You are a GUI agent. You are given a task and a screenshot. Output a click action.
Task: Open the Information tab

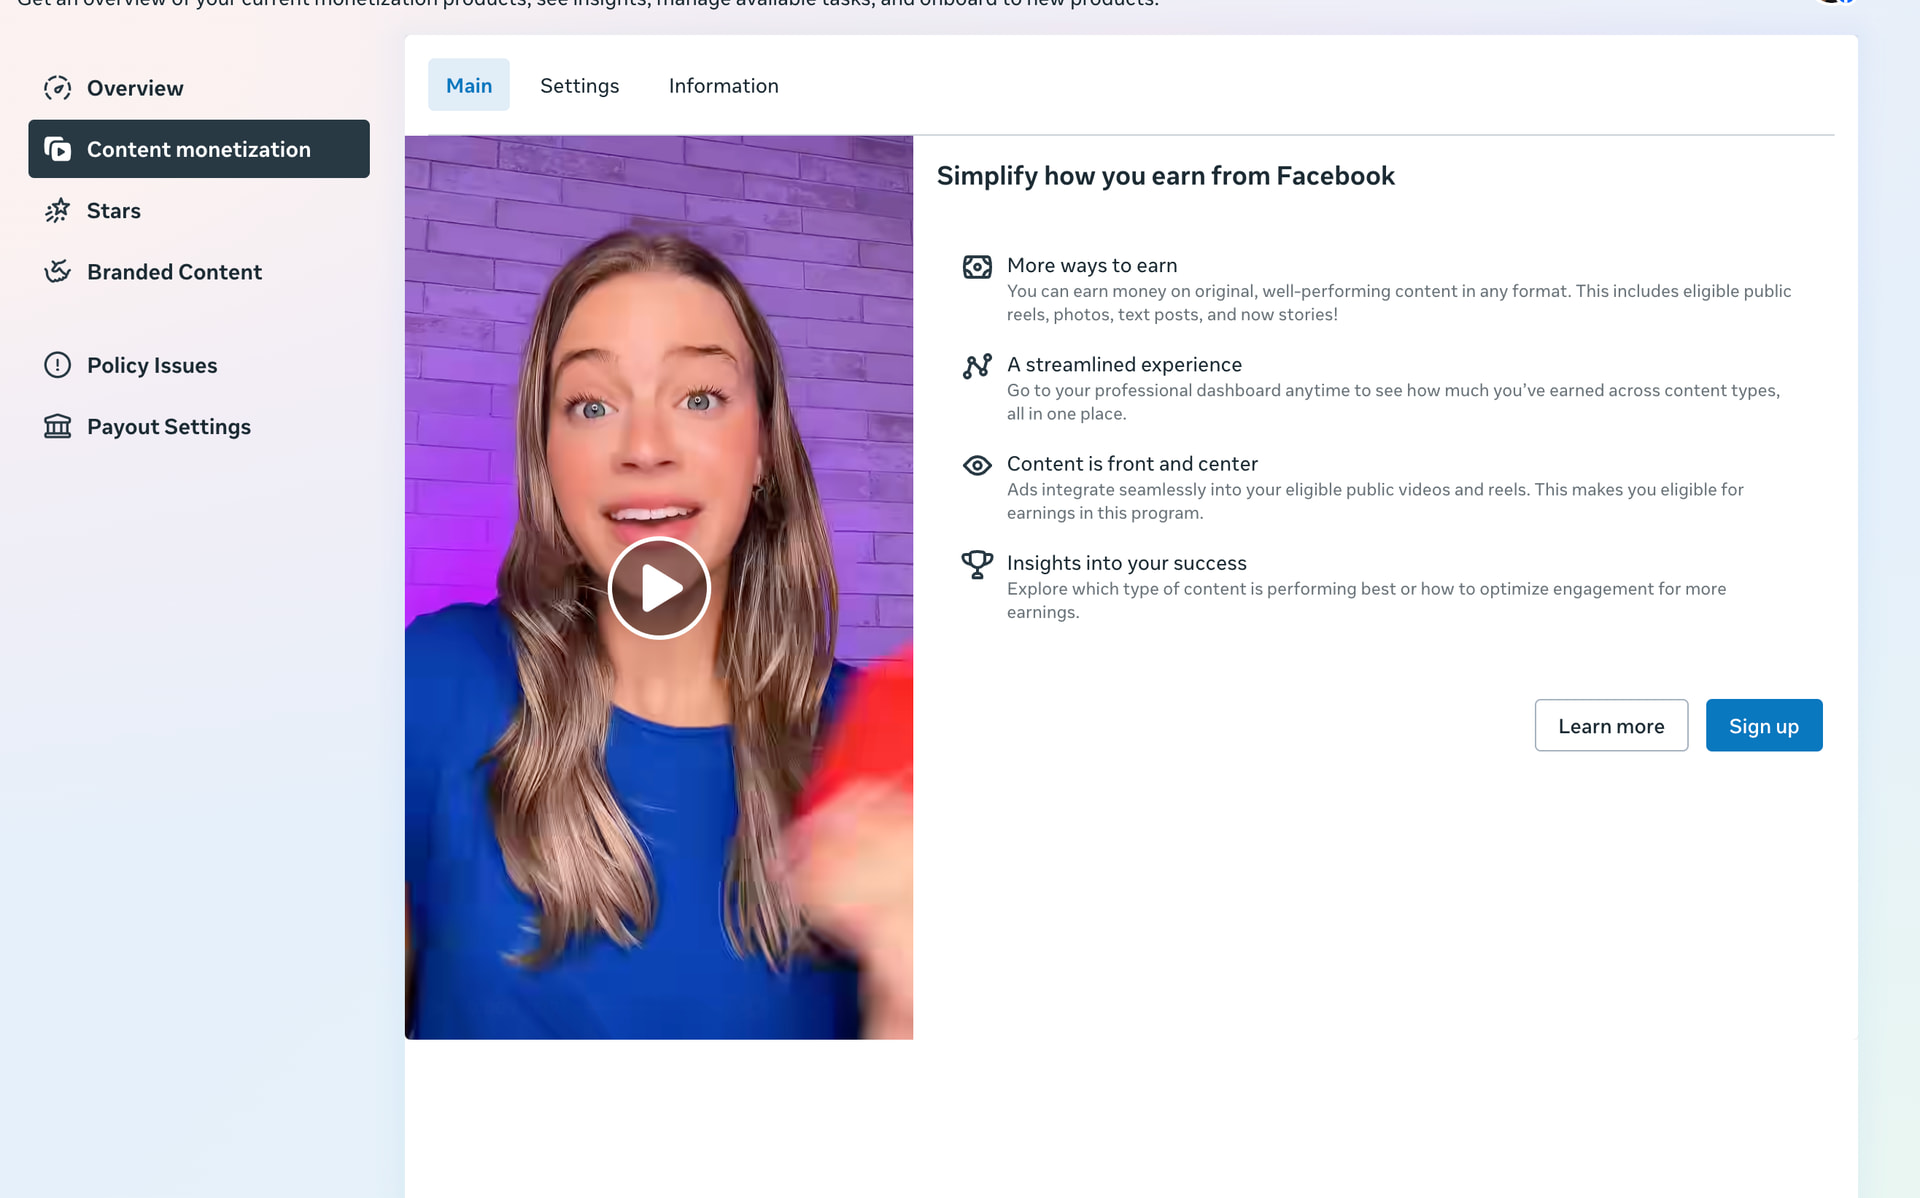(x=723, y=85)
